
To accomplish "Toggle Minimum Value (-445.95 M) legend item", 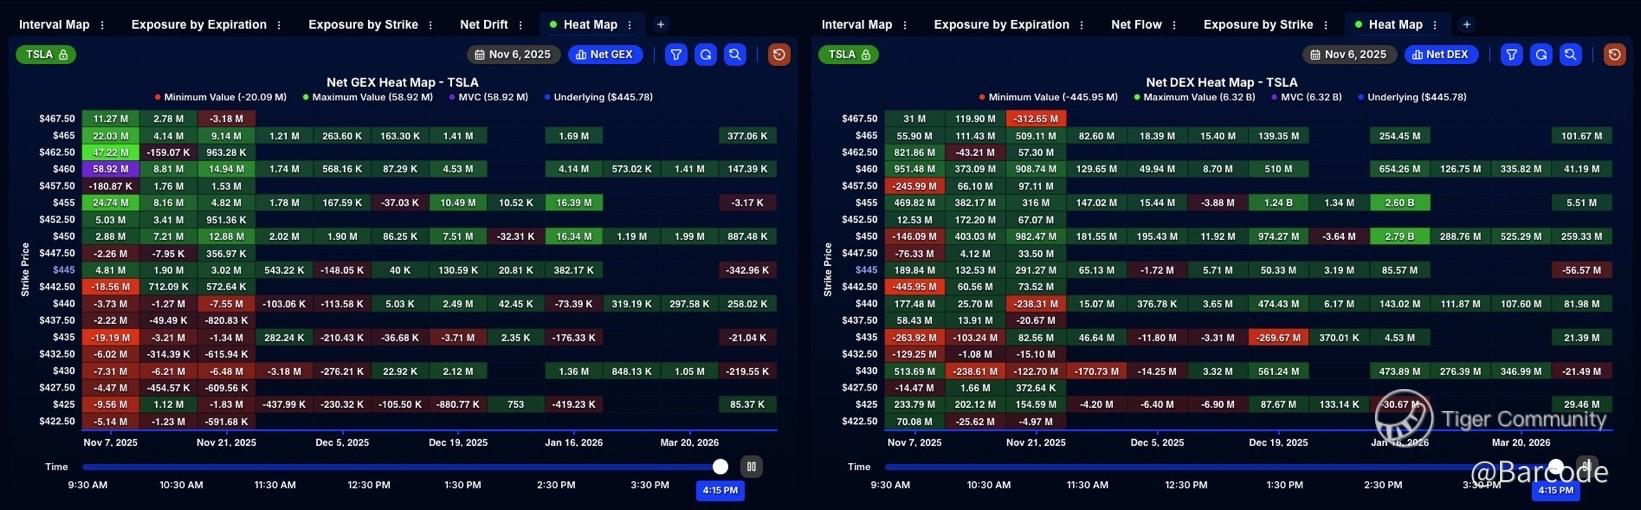I will tap(1048, 97).
